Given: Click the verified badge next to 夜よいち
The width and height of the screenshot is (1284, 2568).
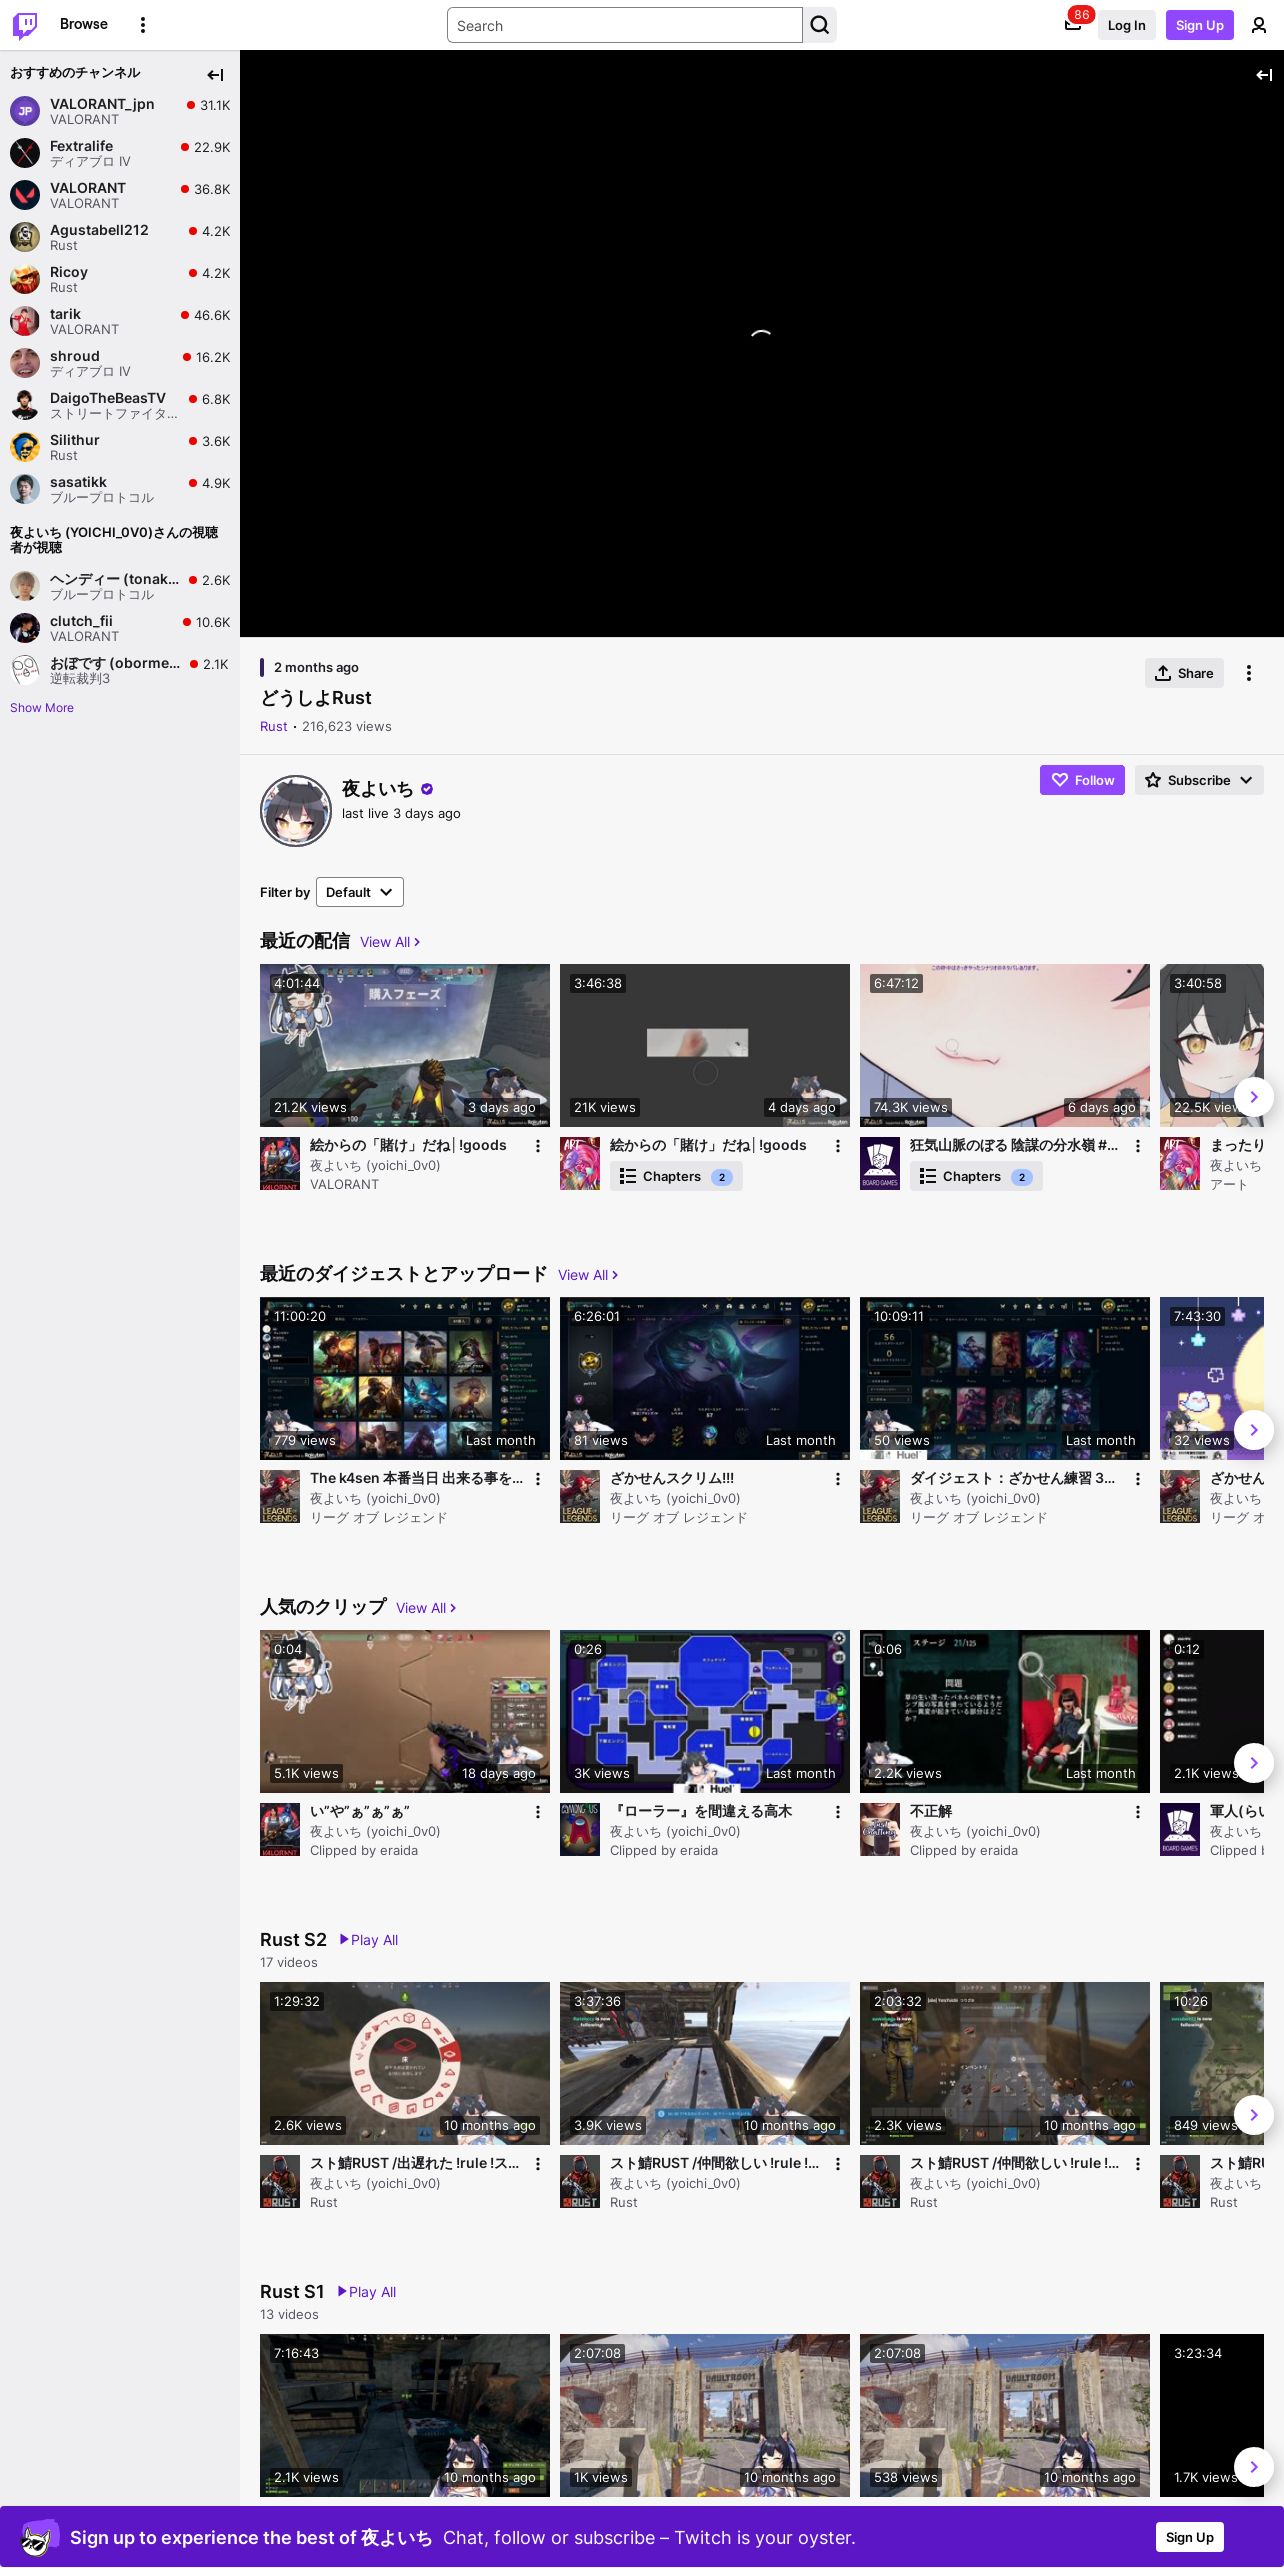Looking at the screenshot, I should [x=427, y=789].
